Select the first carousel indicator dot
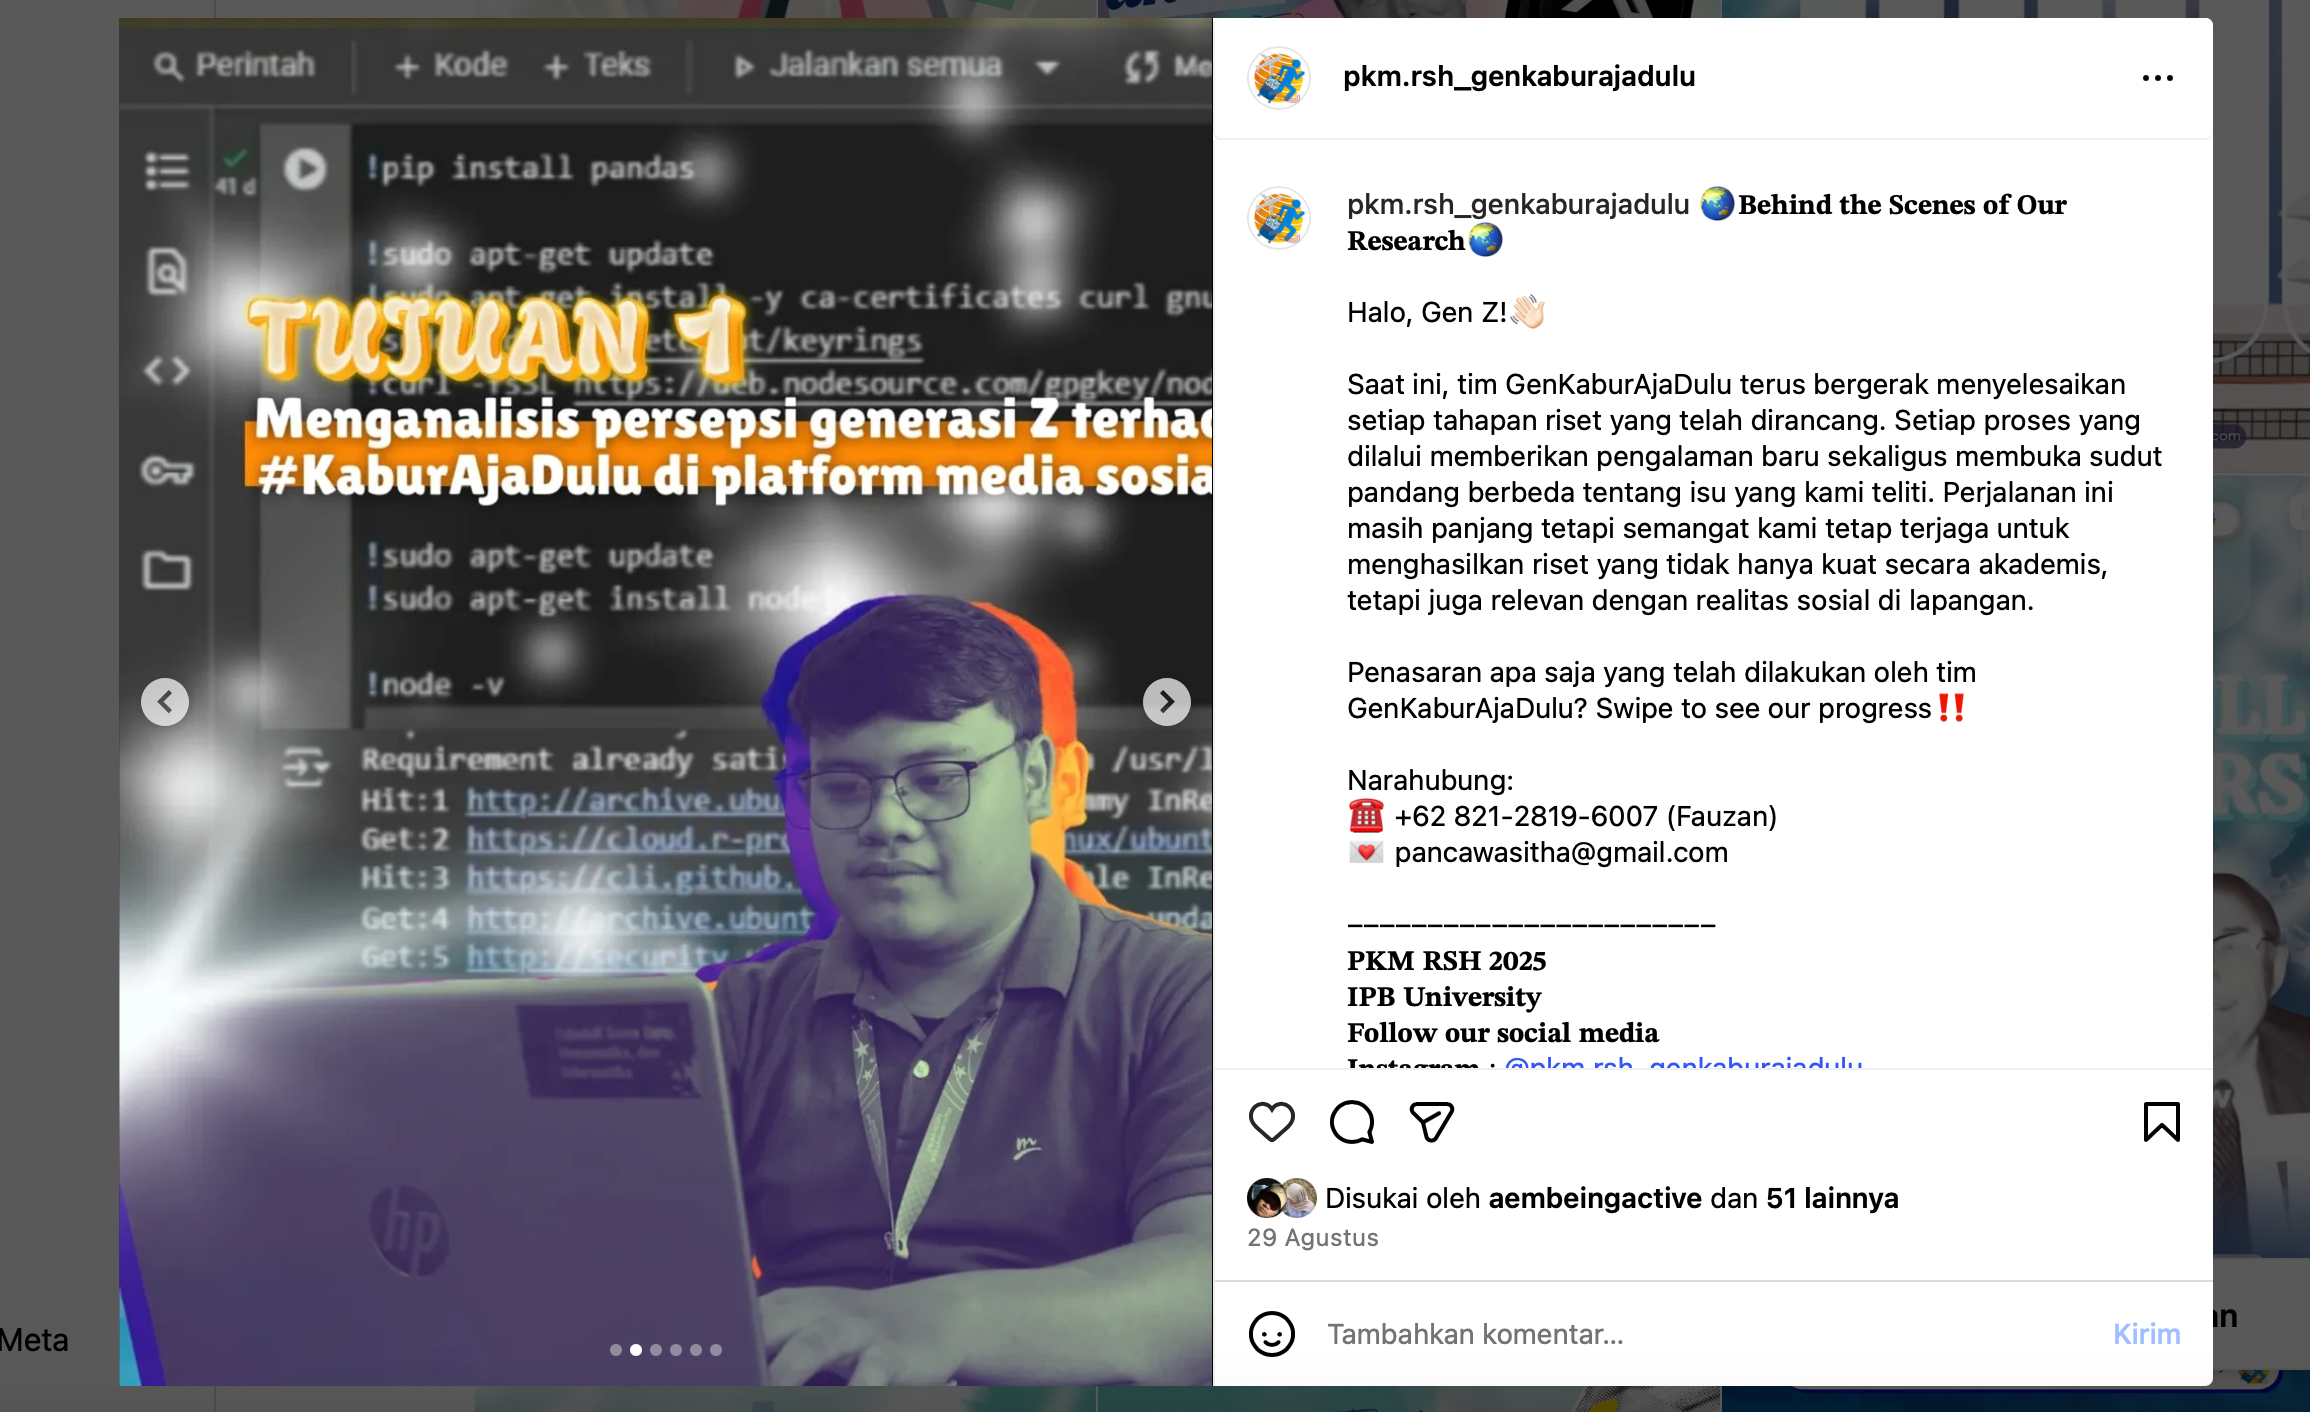Viewport: 2310px width, 1412px height. (615, 1349)
